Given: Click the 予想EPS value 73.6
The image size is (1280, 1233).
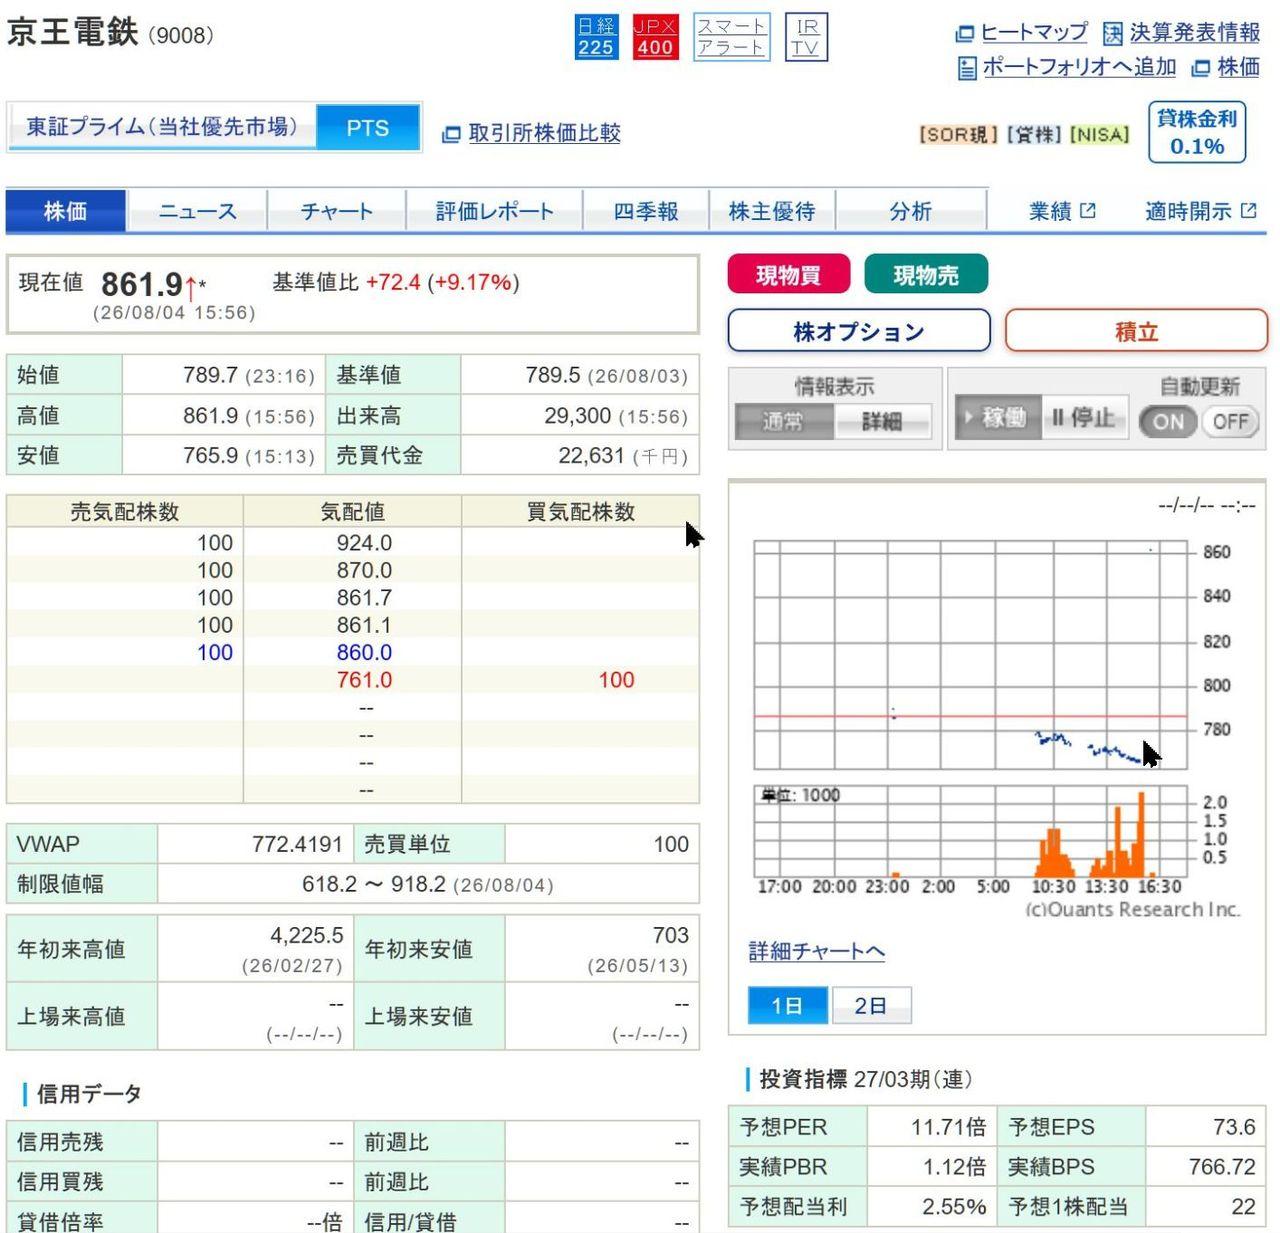Looking at the screenshot, I should point(1234,1127).
